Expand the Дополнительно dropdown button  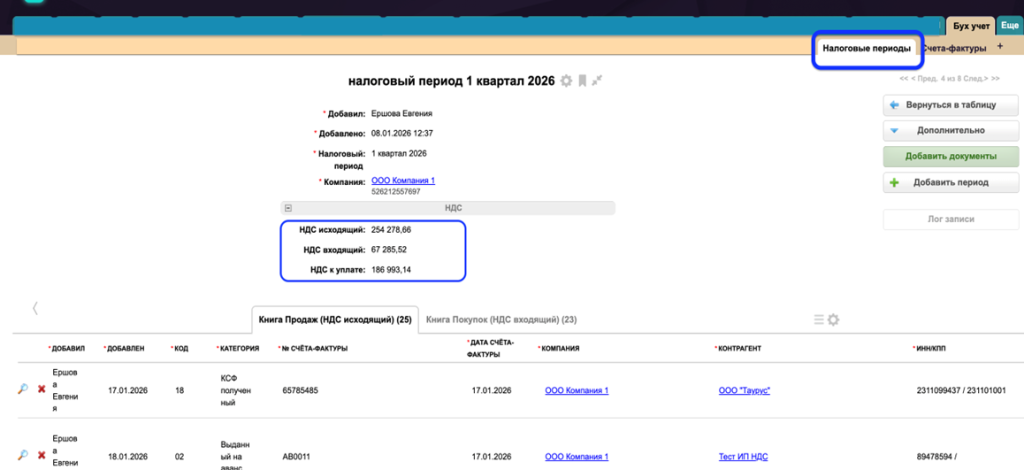click(x=950, y=130)
